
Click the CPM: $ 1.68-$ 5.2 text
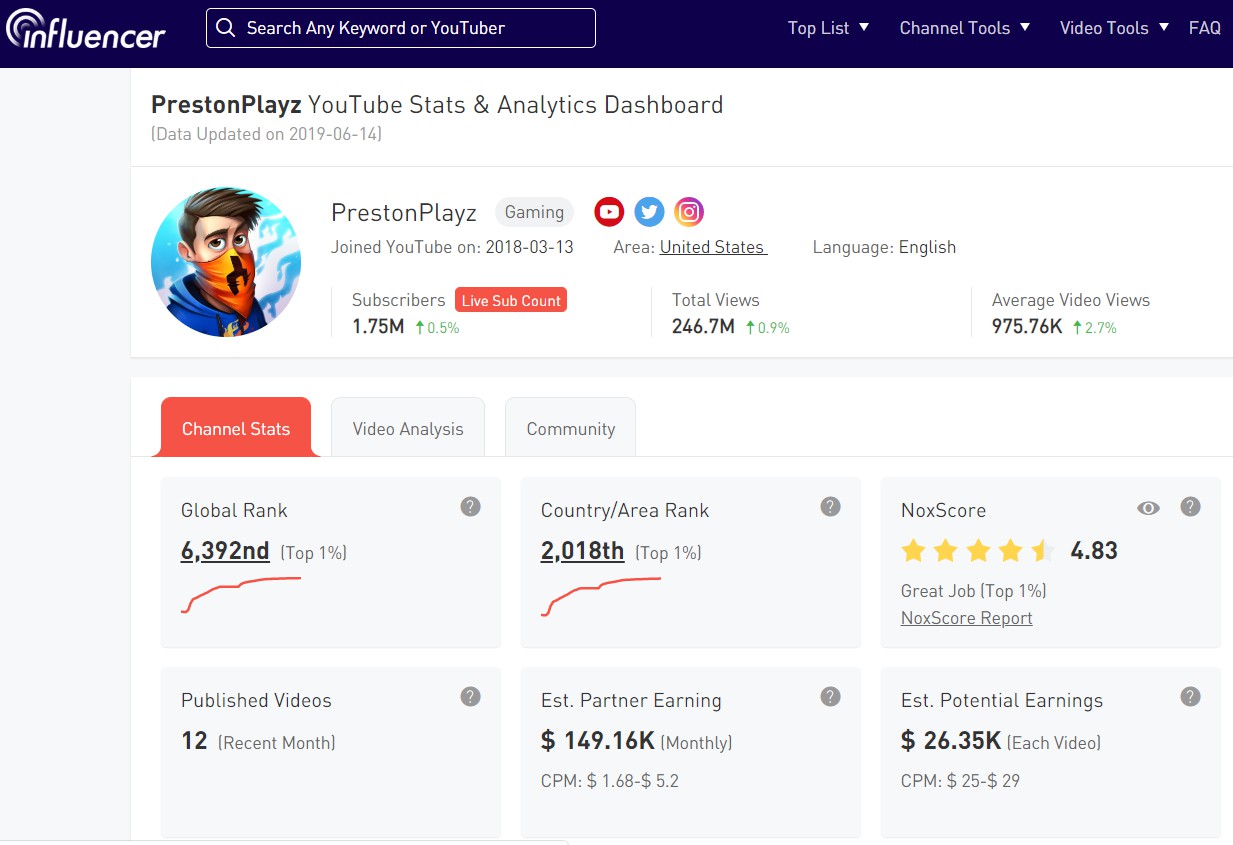pyautogui.click(x=610, y=781)
